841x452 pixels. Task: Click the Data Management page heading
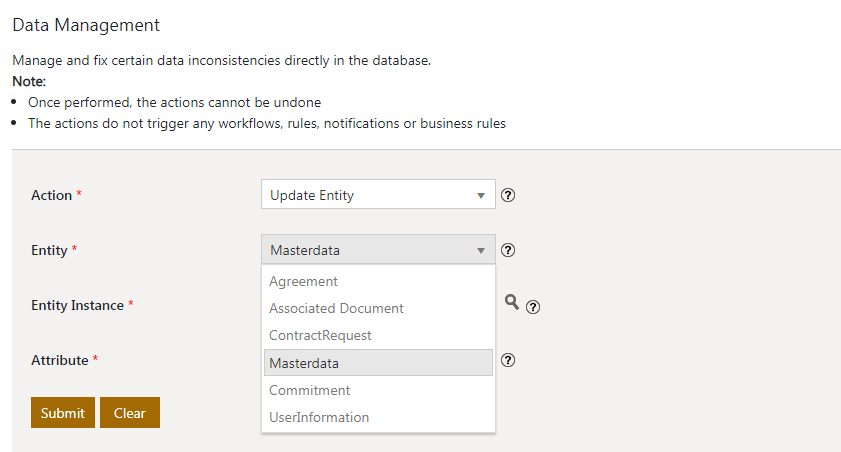[x=86, y=25]
